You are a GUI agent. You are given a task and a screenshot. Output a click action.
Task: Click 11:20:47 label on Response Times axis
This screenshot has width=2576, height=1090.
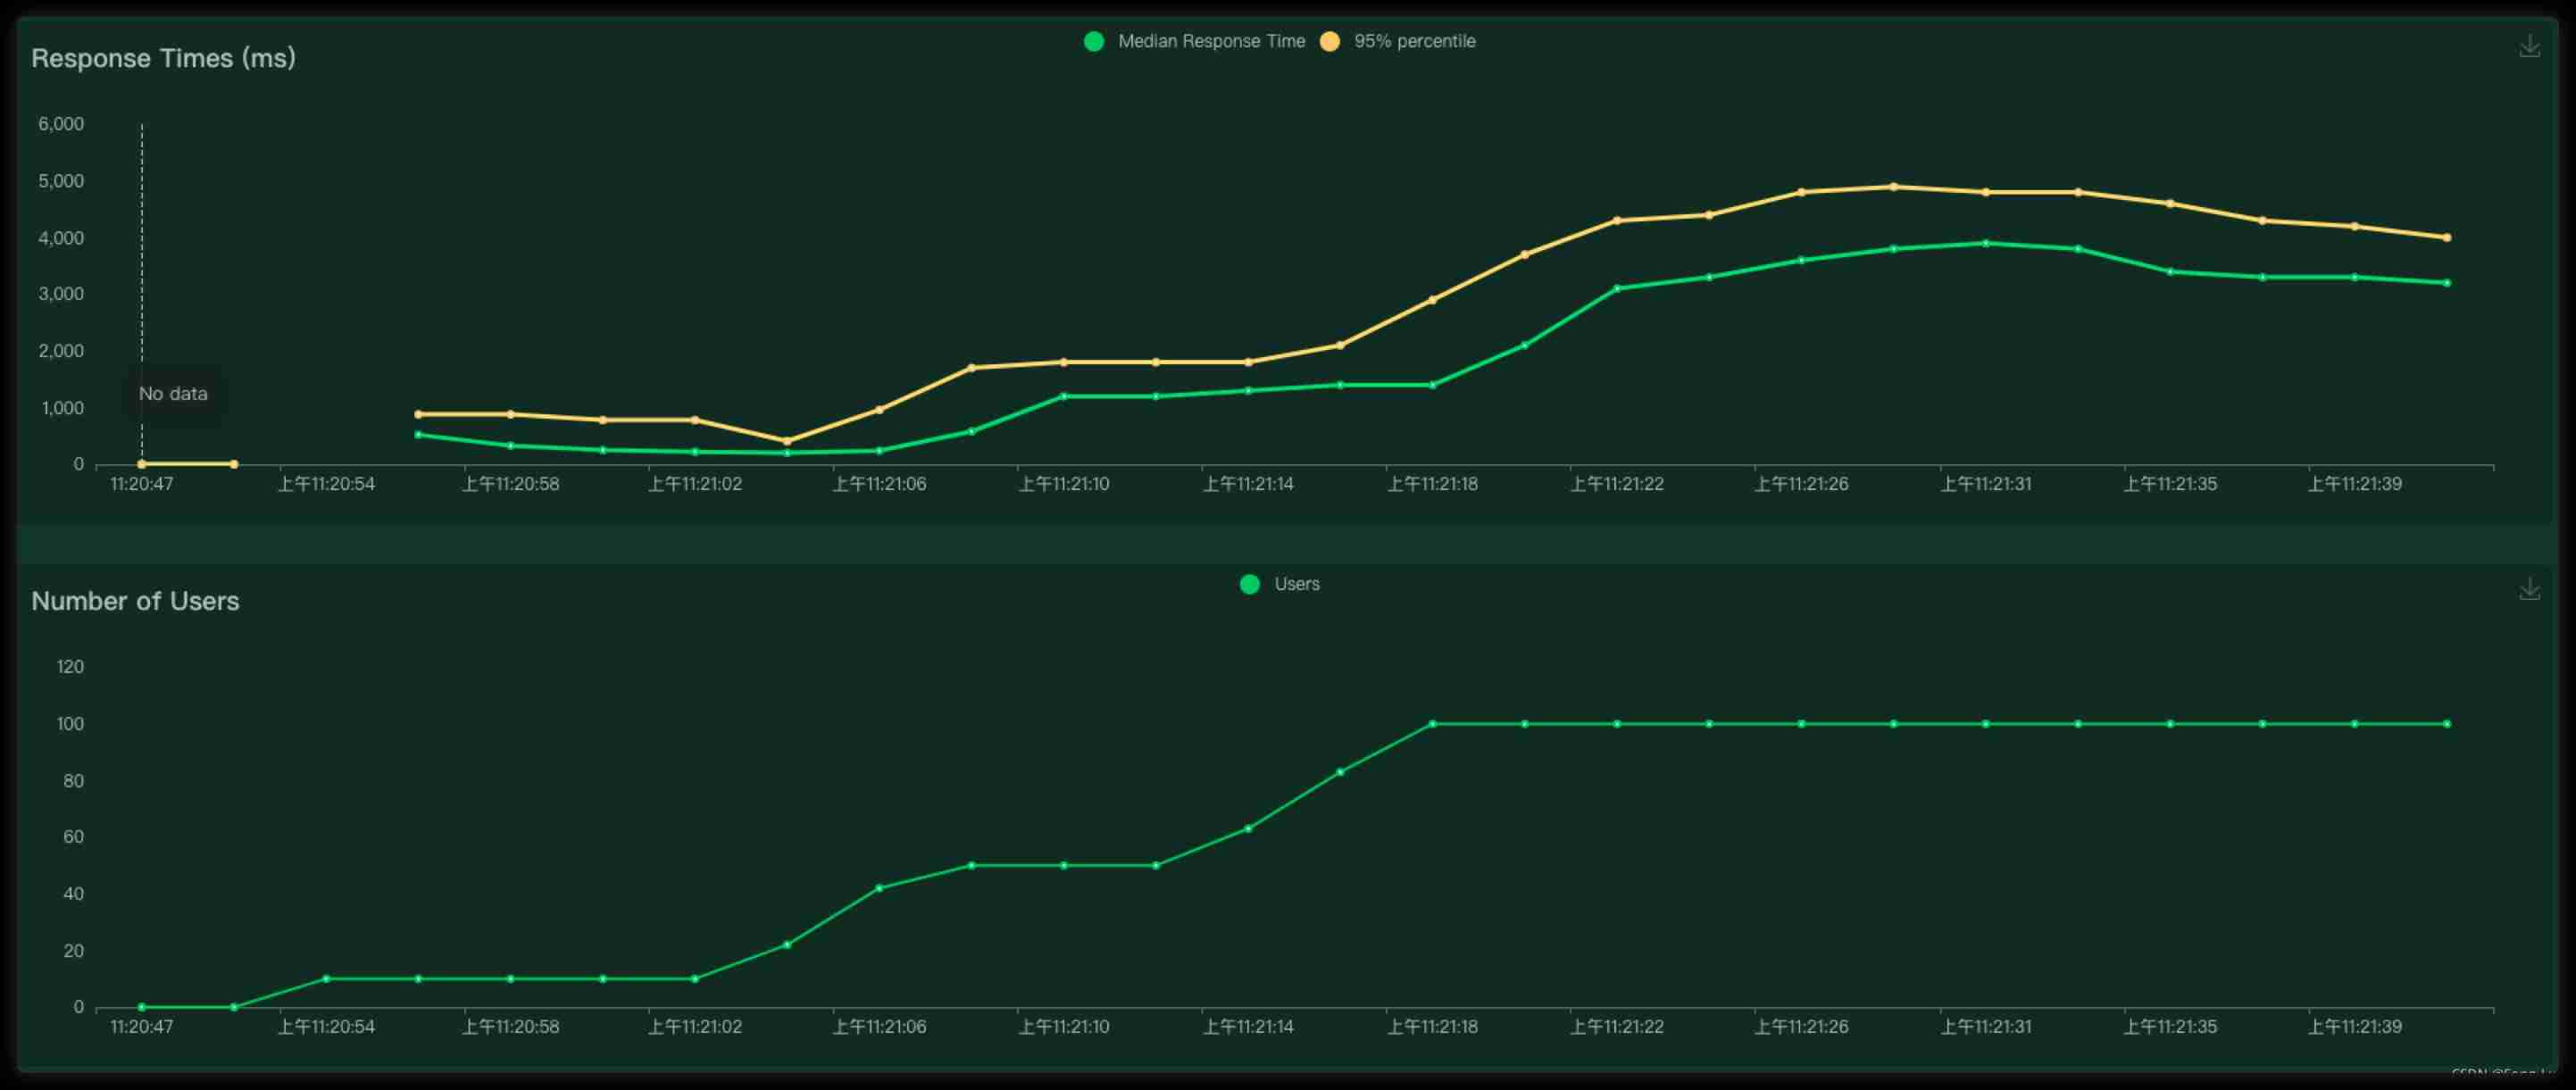tap(142, 484)
